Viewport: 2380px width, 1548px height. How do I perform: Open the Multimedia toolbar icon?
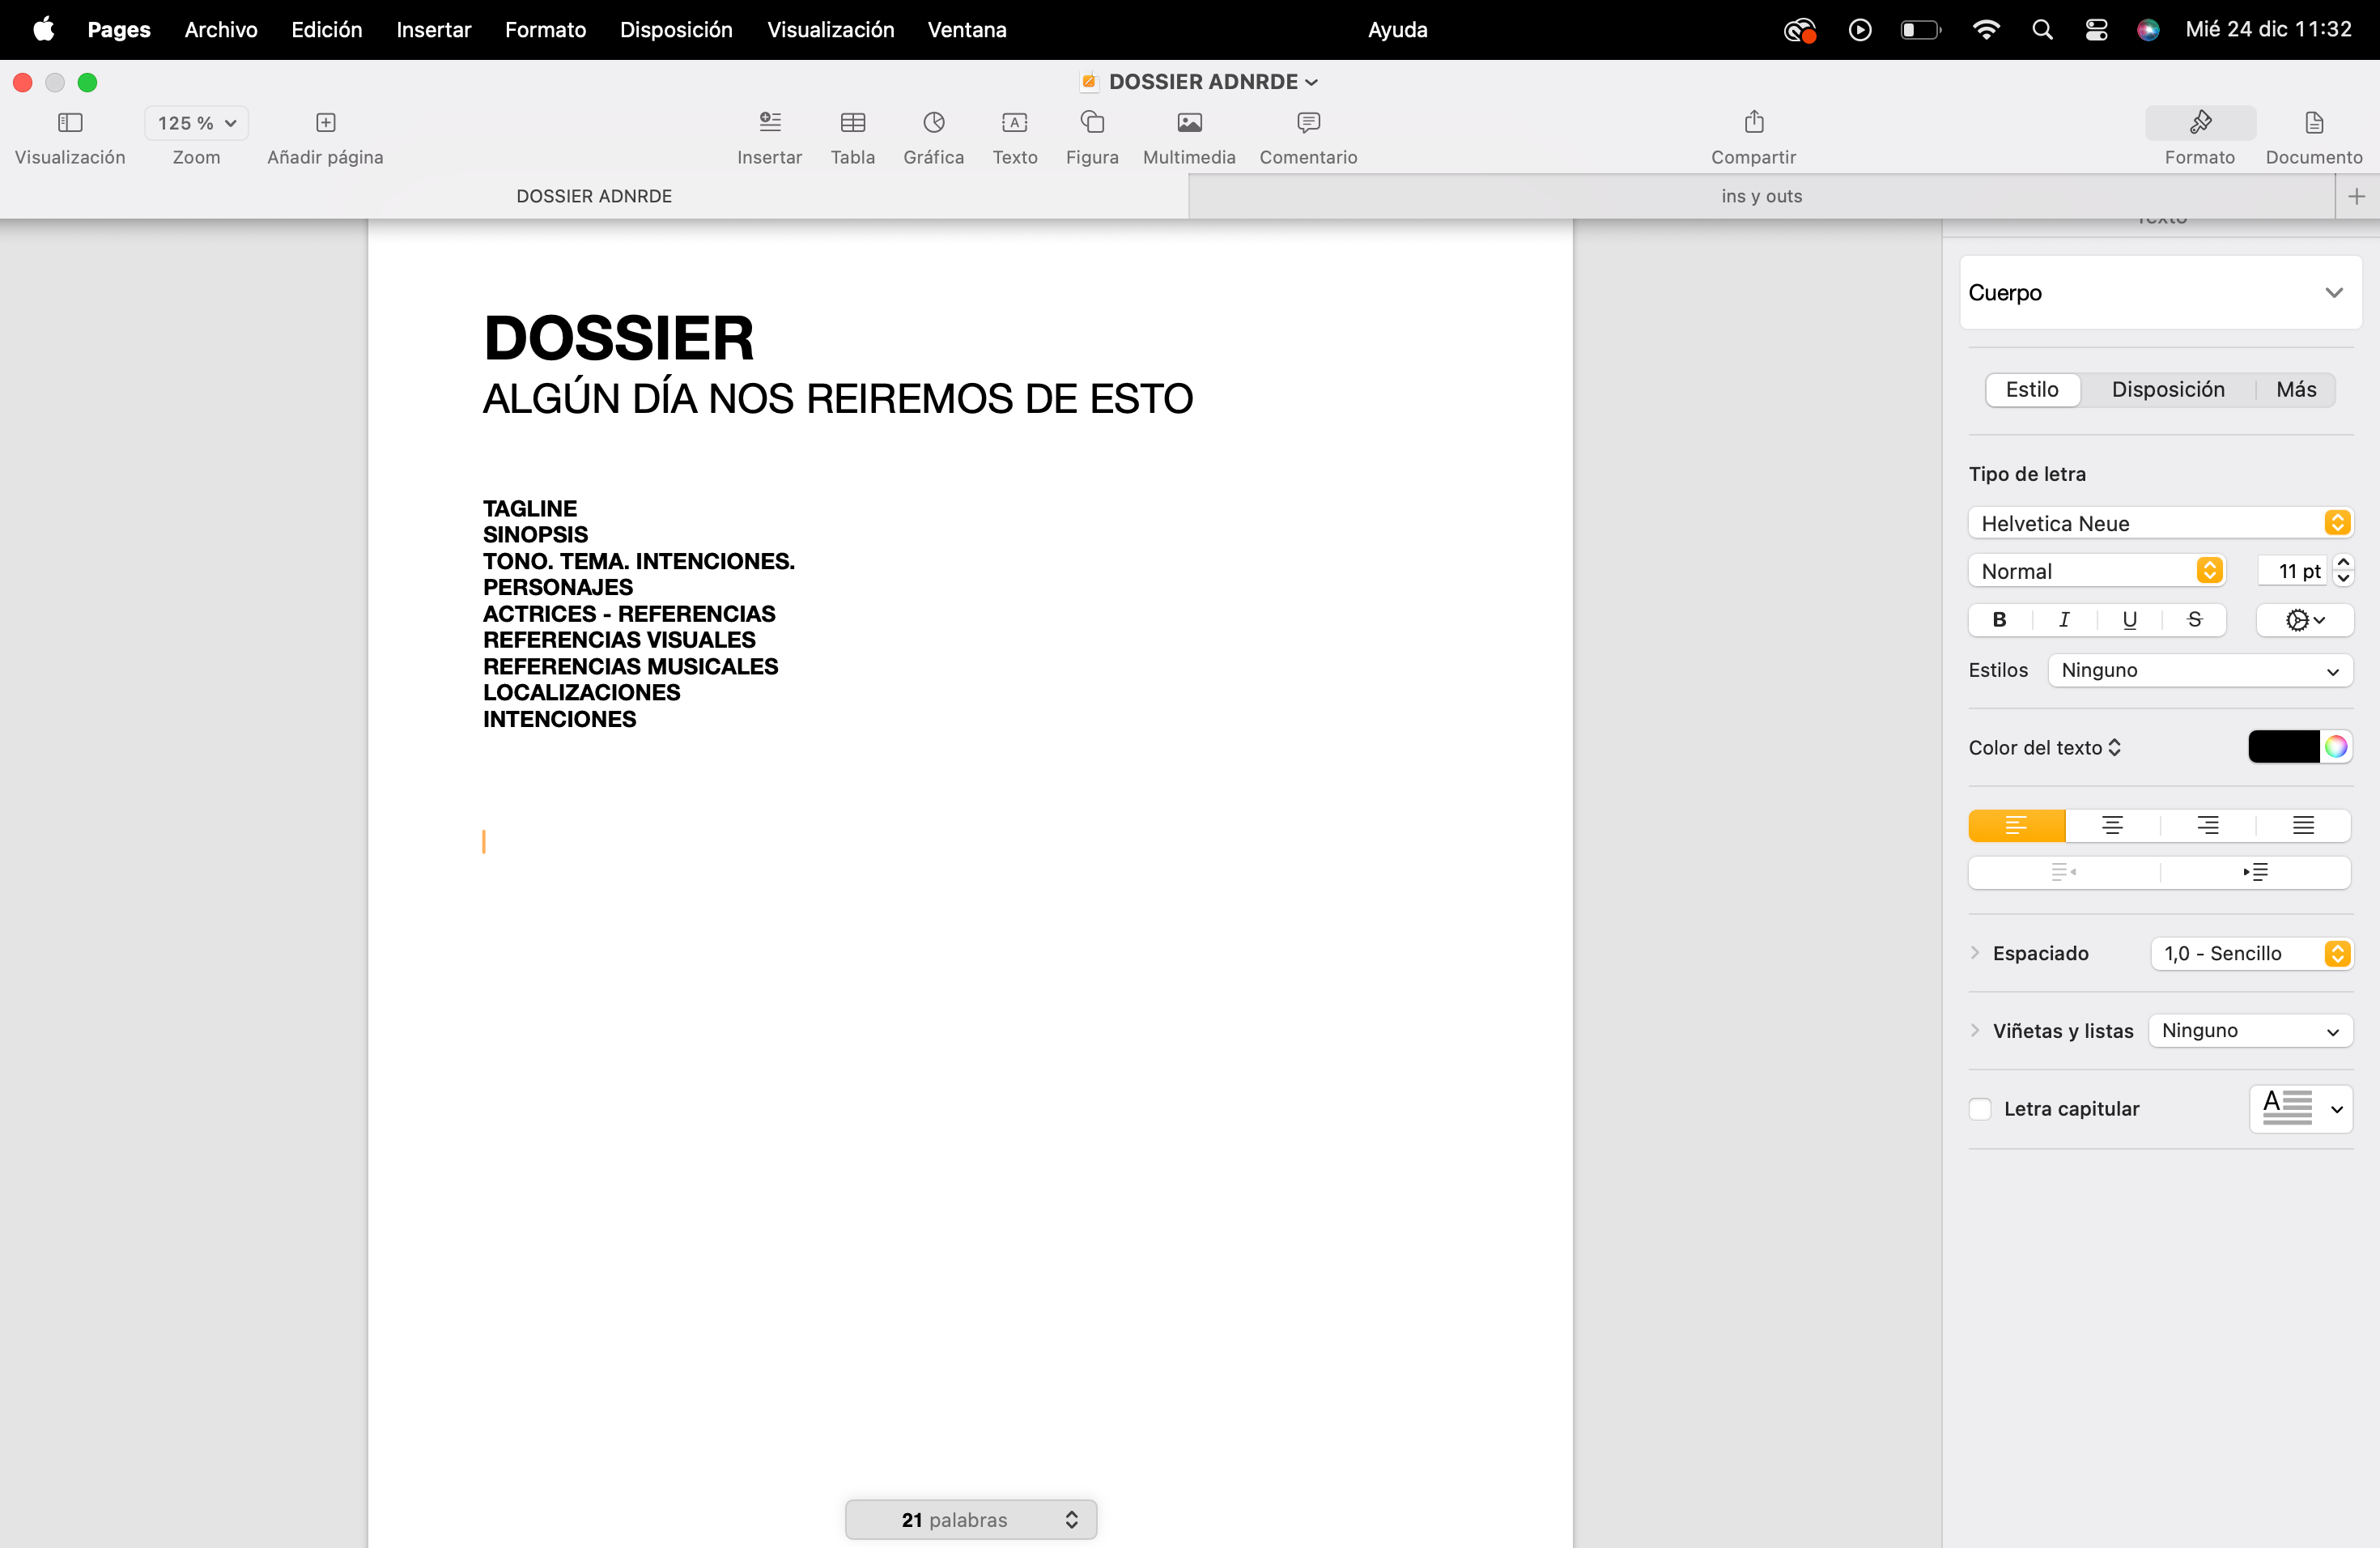[1188, 123]
